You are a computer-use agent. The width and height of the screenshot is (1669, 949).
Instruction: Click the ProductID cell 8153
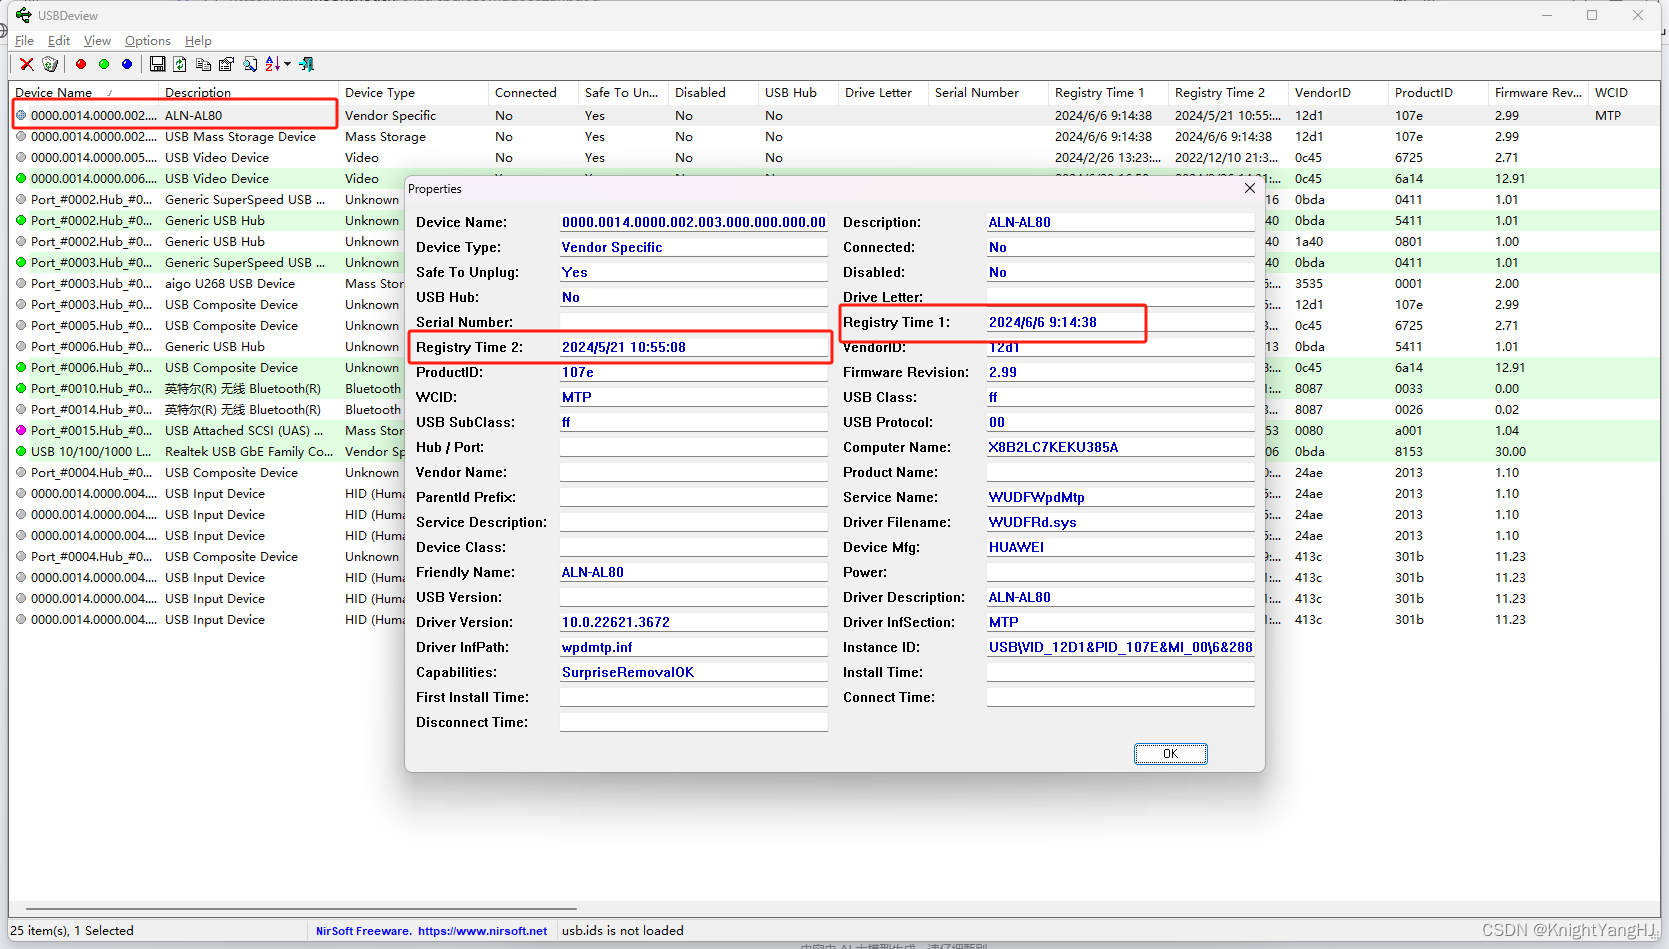1409,451
